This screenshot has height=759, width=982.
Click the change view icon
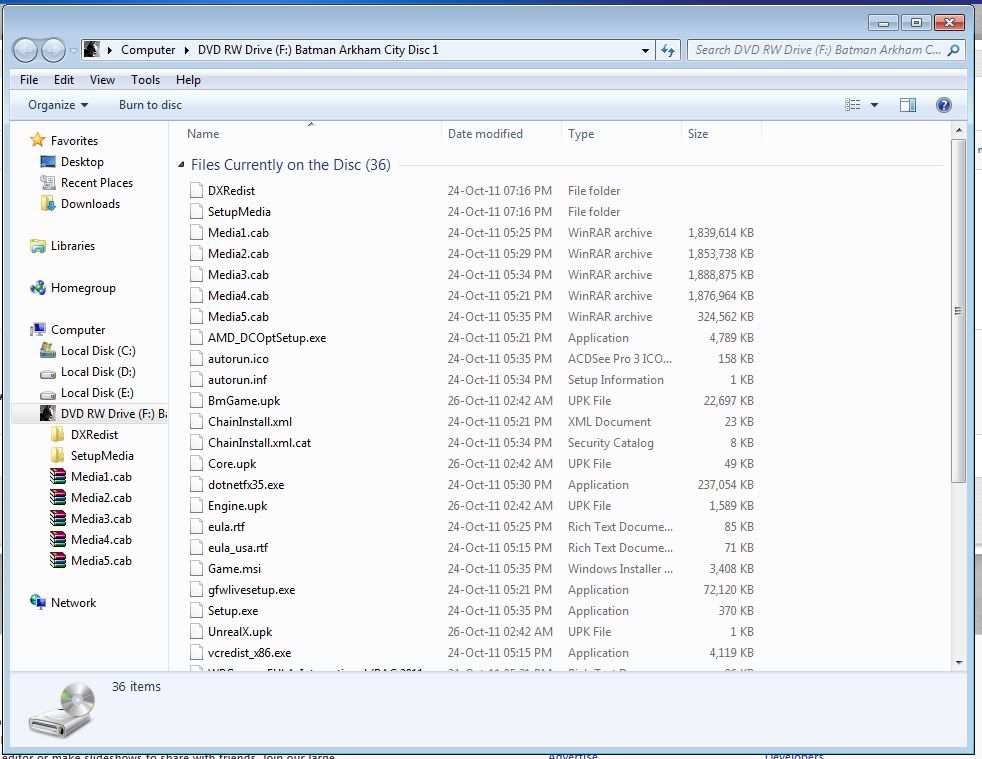(x=852, y=105)
